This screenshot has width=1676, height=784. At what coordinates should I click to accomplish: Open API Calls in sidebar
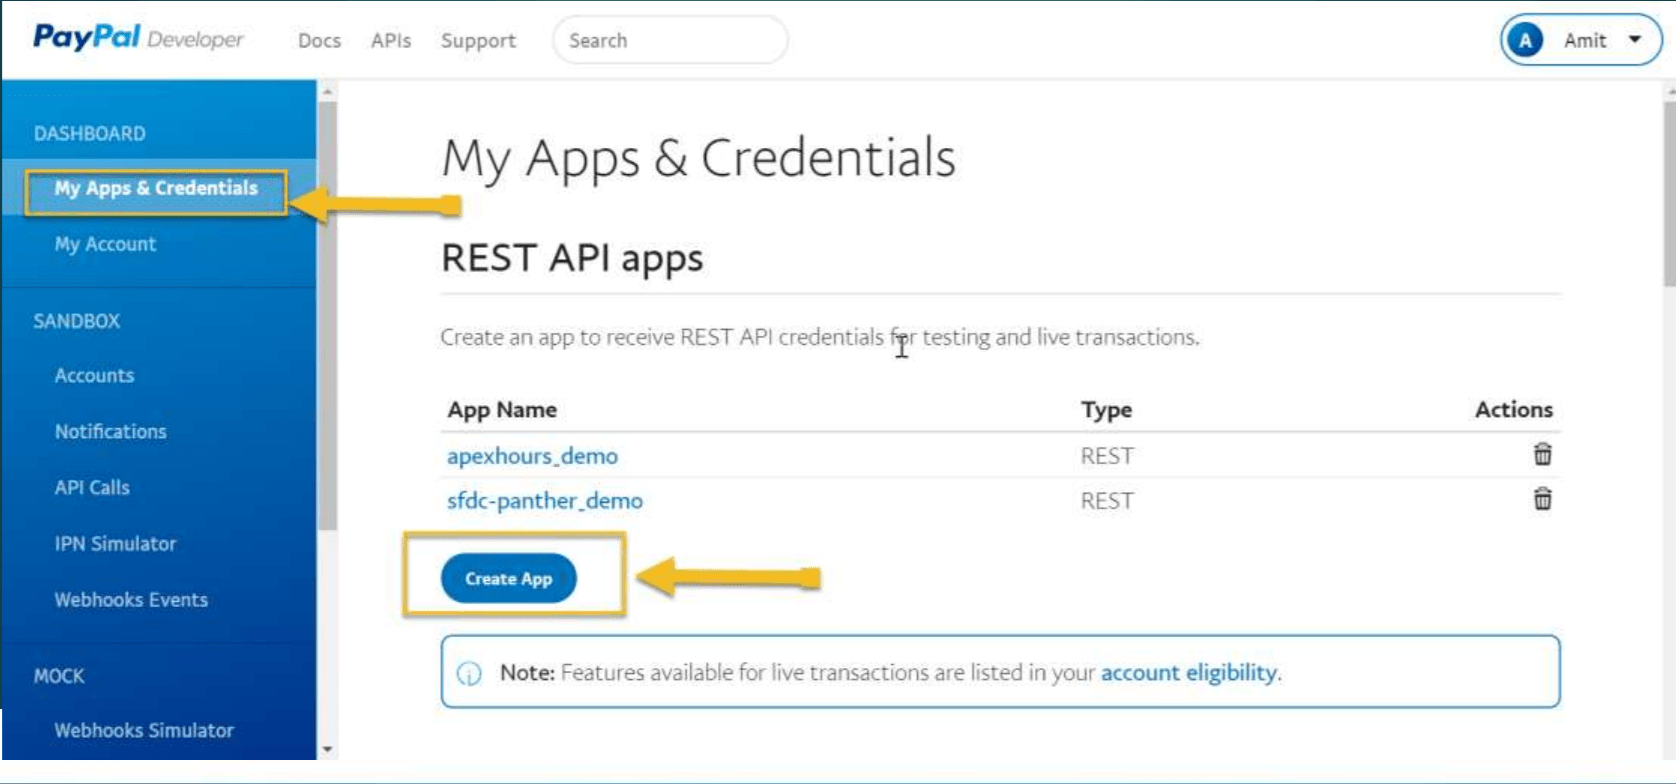click(x=92, y=487)
